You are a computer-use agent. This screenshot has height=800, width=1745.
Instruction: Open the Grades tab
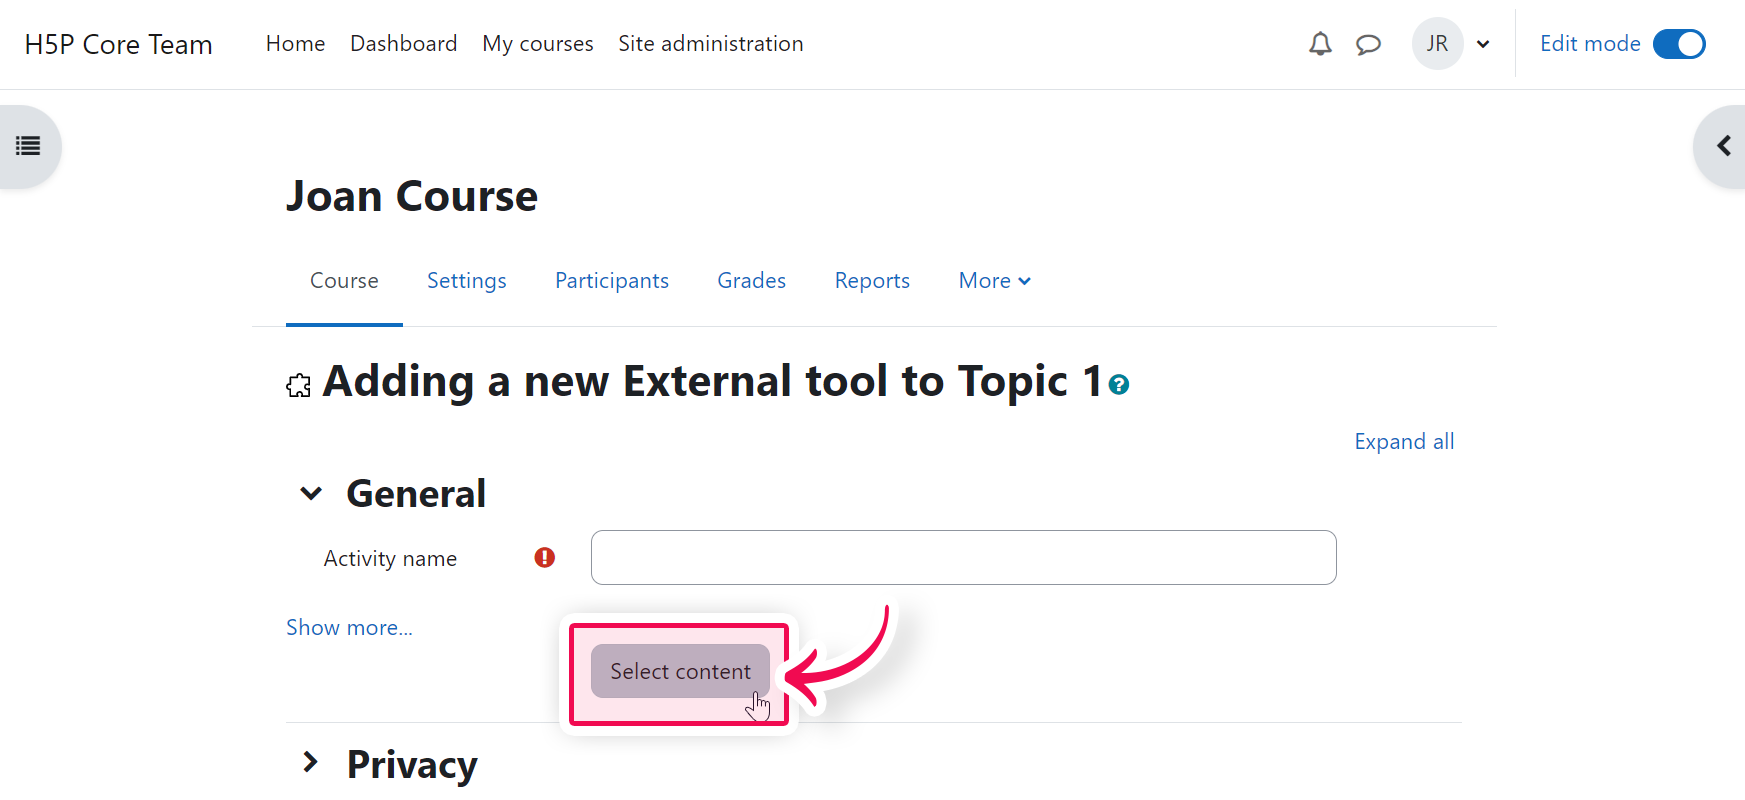(x=751, y=281)
